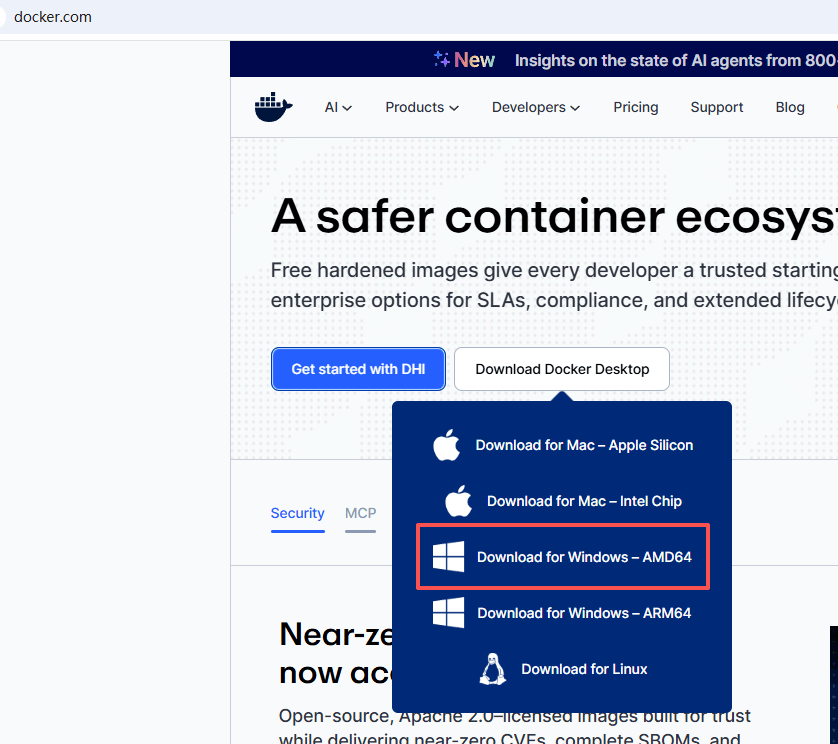Toggle the Download Docker Desktop button
The width and height of the screenshot is (838, 744).
[562, 369]
